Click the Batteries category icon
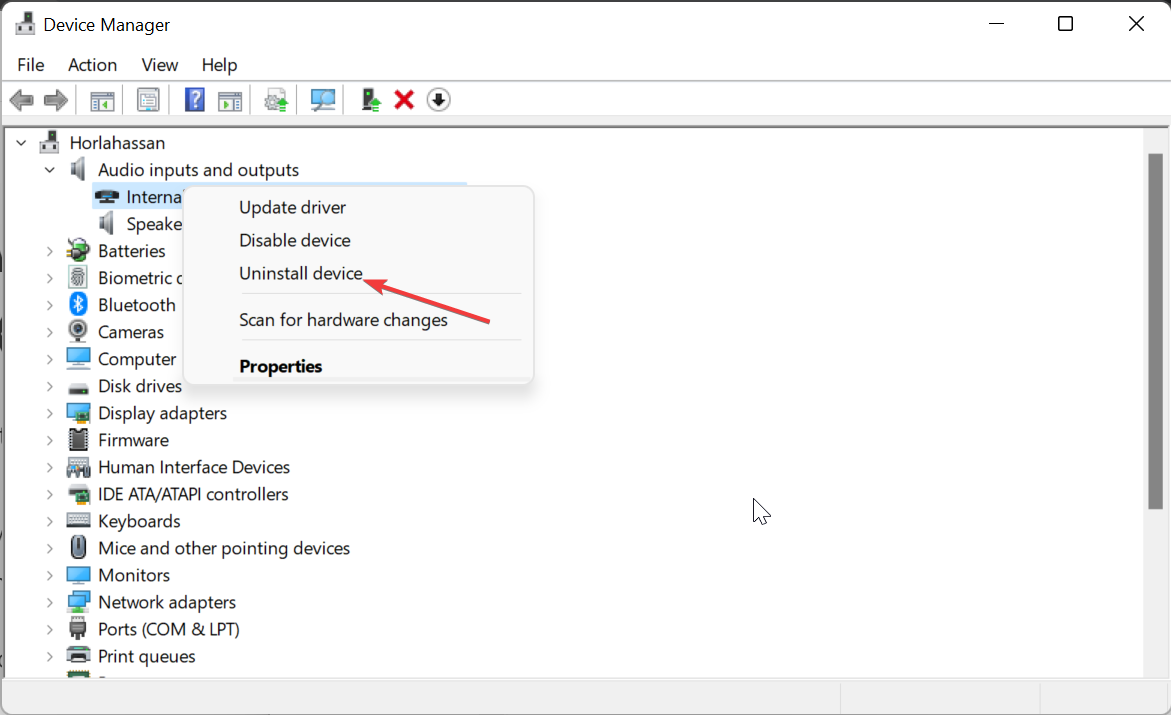 point(78,250)
